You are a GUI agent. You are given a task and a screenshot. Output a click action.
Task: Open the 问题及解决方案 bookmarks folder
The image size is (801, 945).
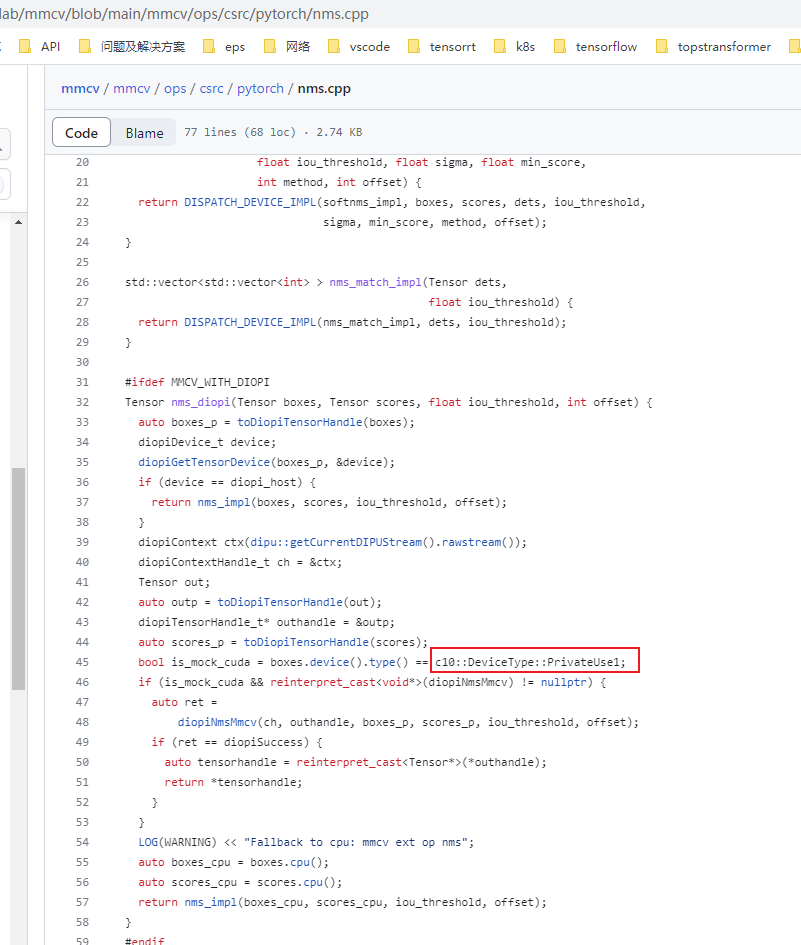pos(144,46)
